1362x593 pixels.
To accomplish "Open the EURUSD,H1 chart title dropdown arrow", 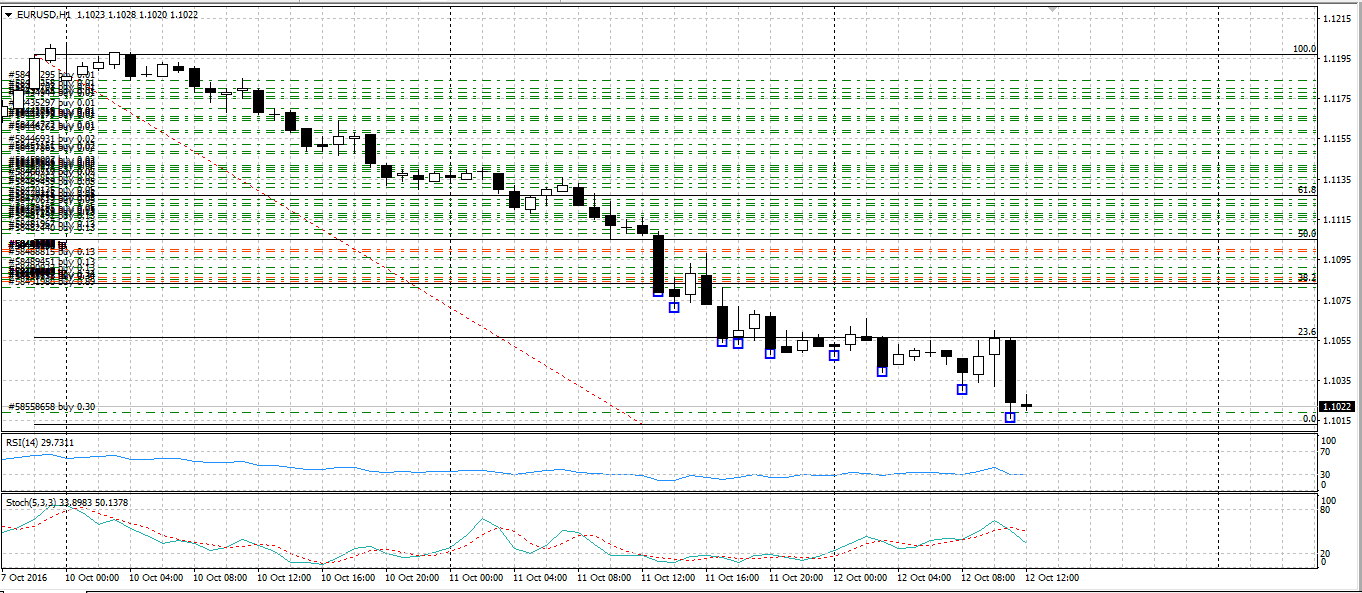I will tap(9, 15).
